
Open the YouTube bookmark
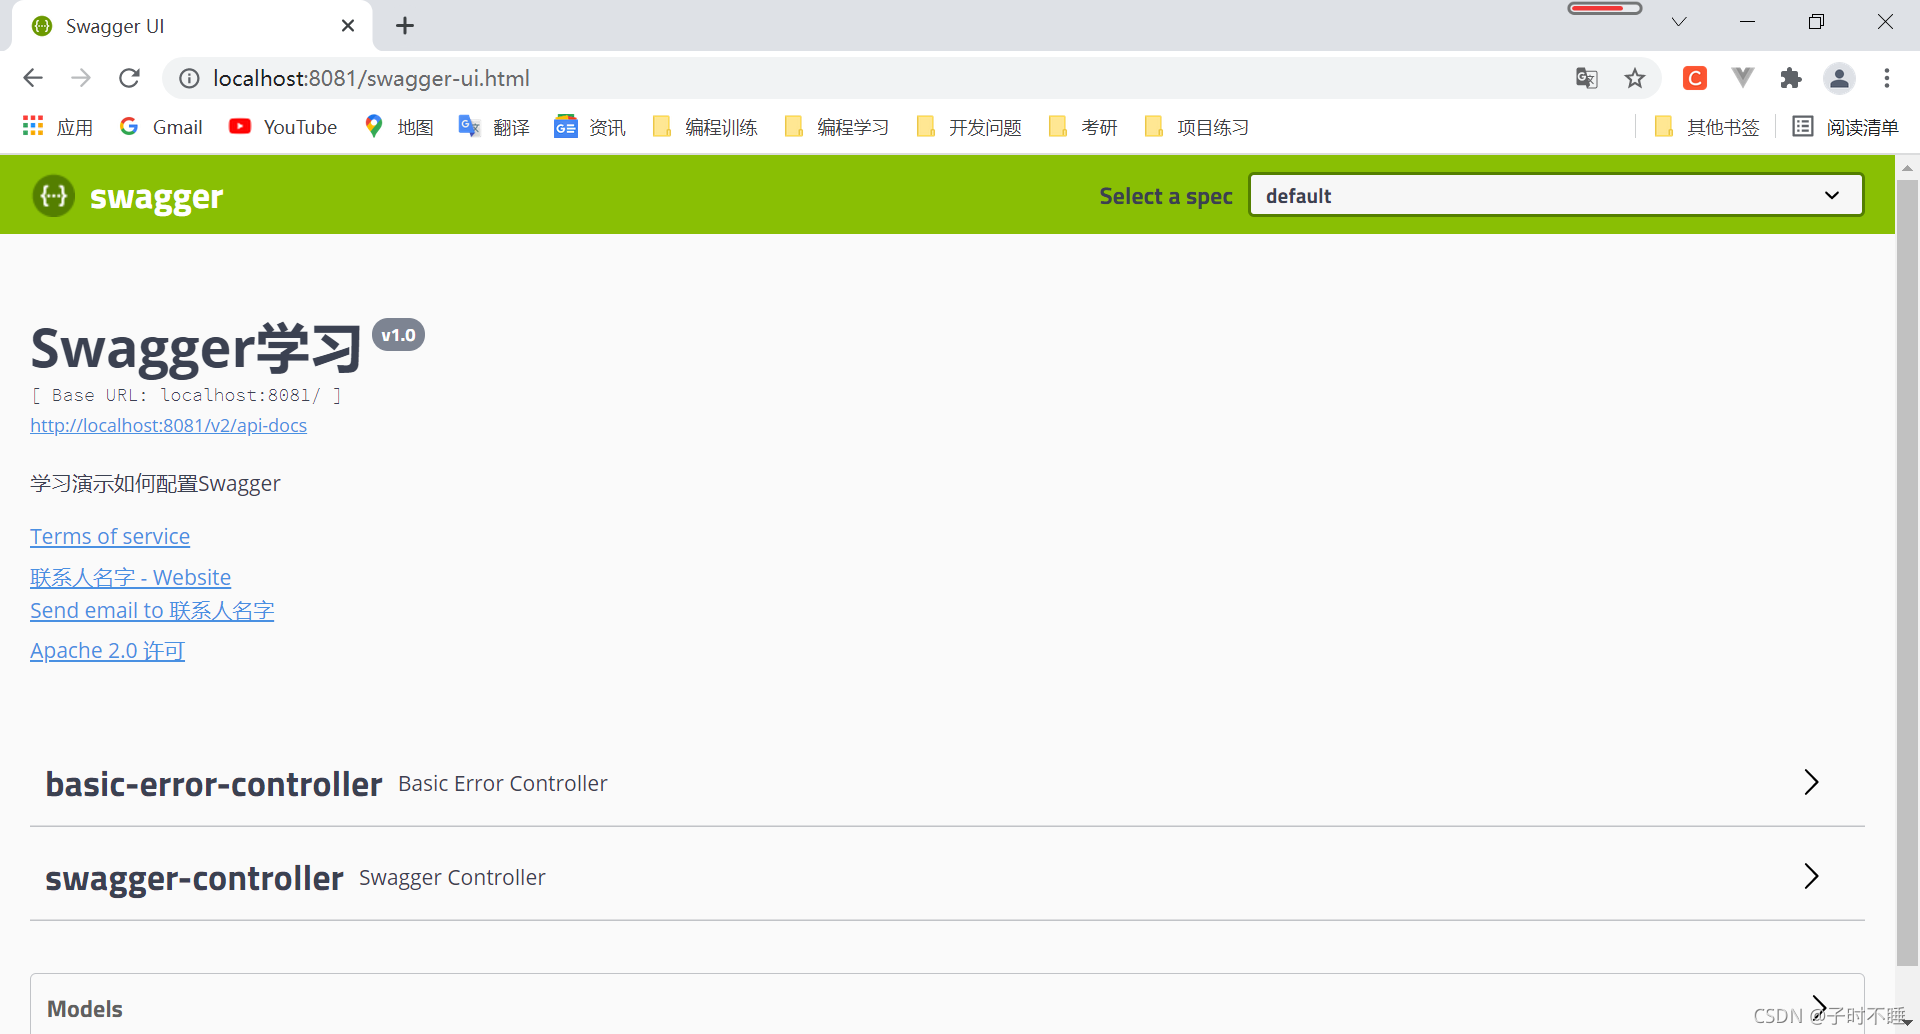click(283, 127)
